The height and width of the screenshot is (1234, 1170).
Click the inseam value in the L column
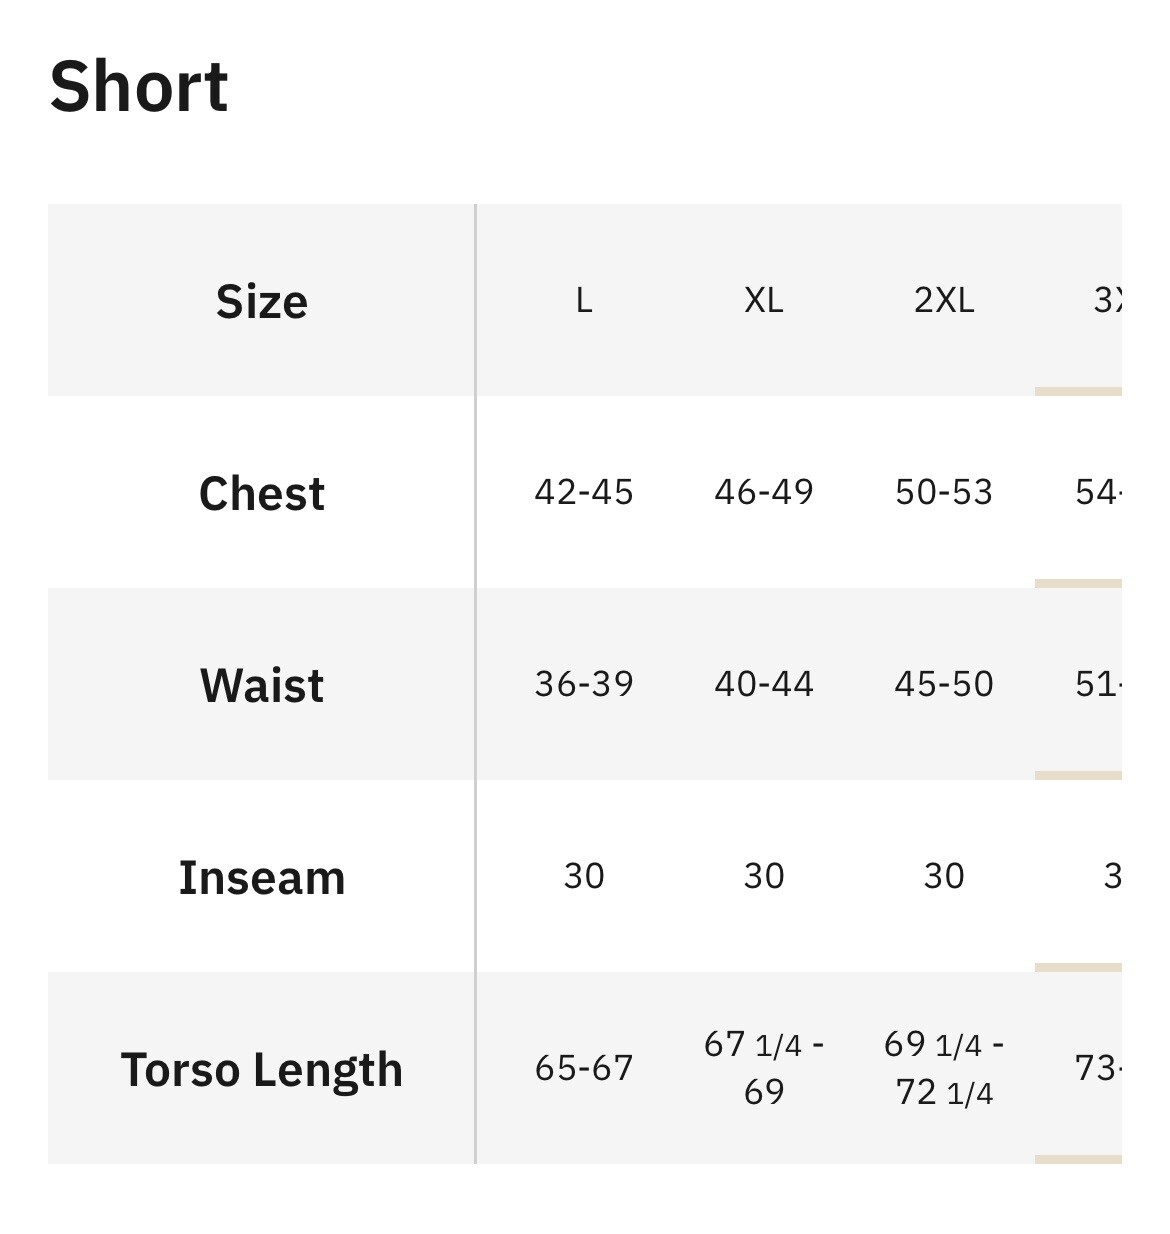tap(584, 876)
